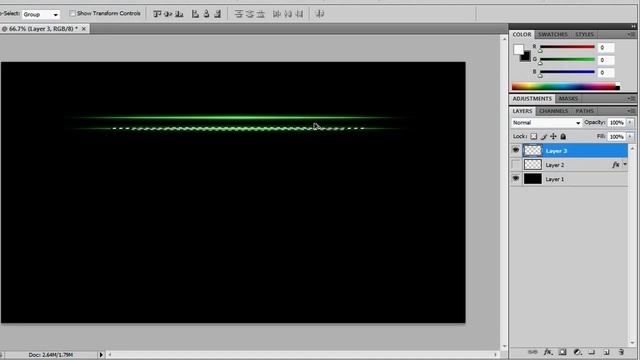Click the Distribute Horizontal Centers icon
This screenshot has height=360, width=640.
[288, 14]
